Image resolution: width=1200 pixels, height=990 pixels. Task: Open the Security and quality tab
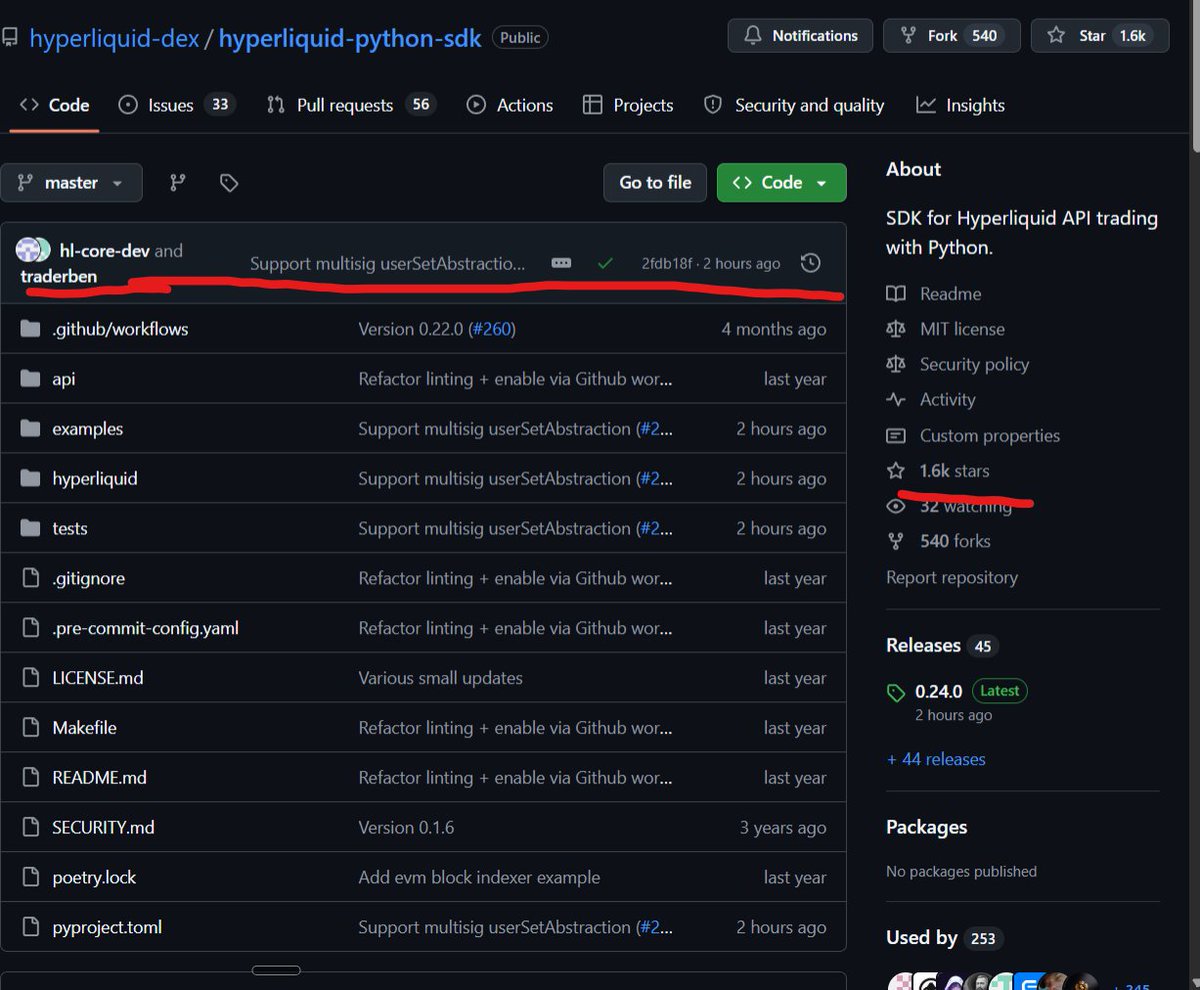[x=794, y=105]
